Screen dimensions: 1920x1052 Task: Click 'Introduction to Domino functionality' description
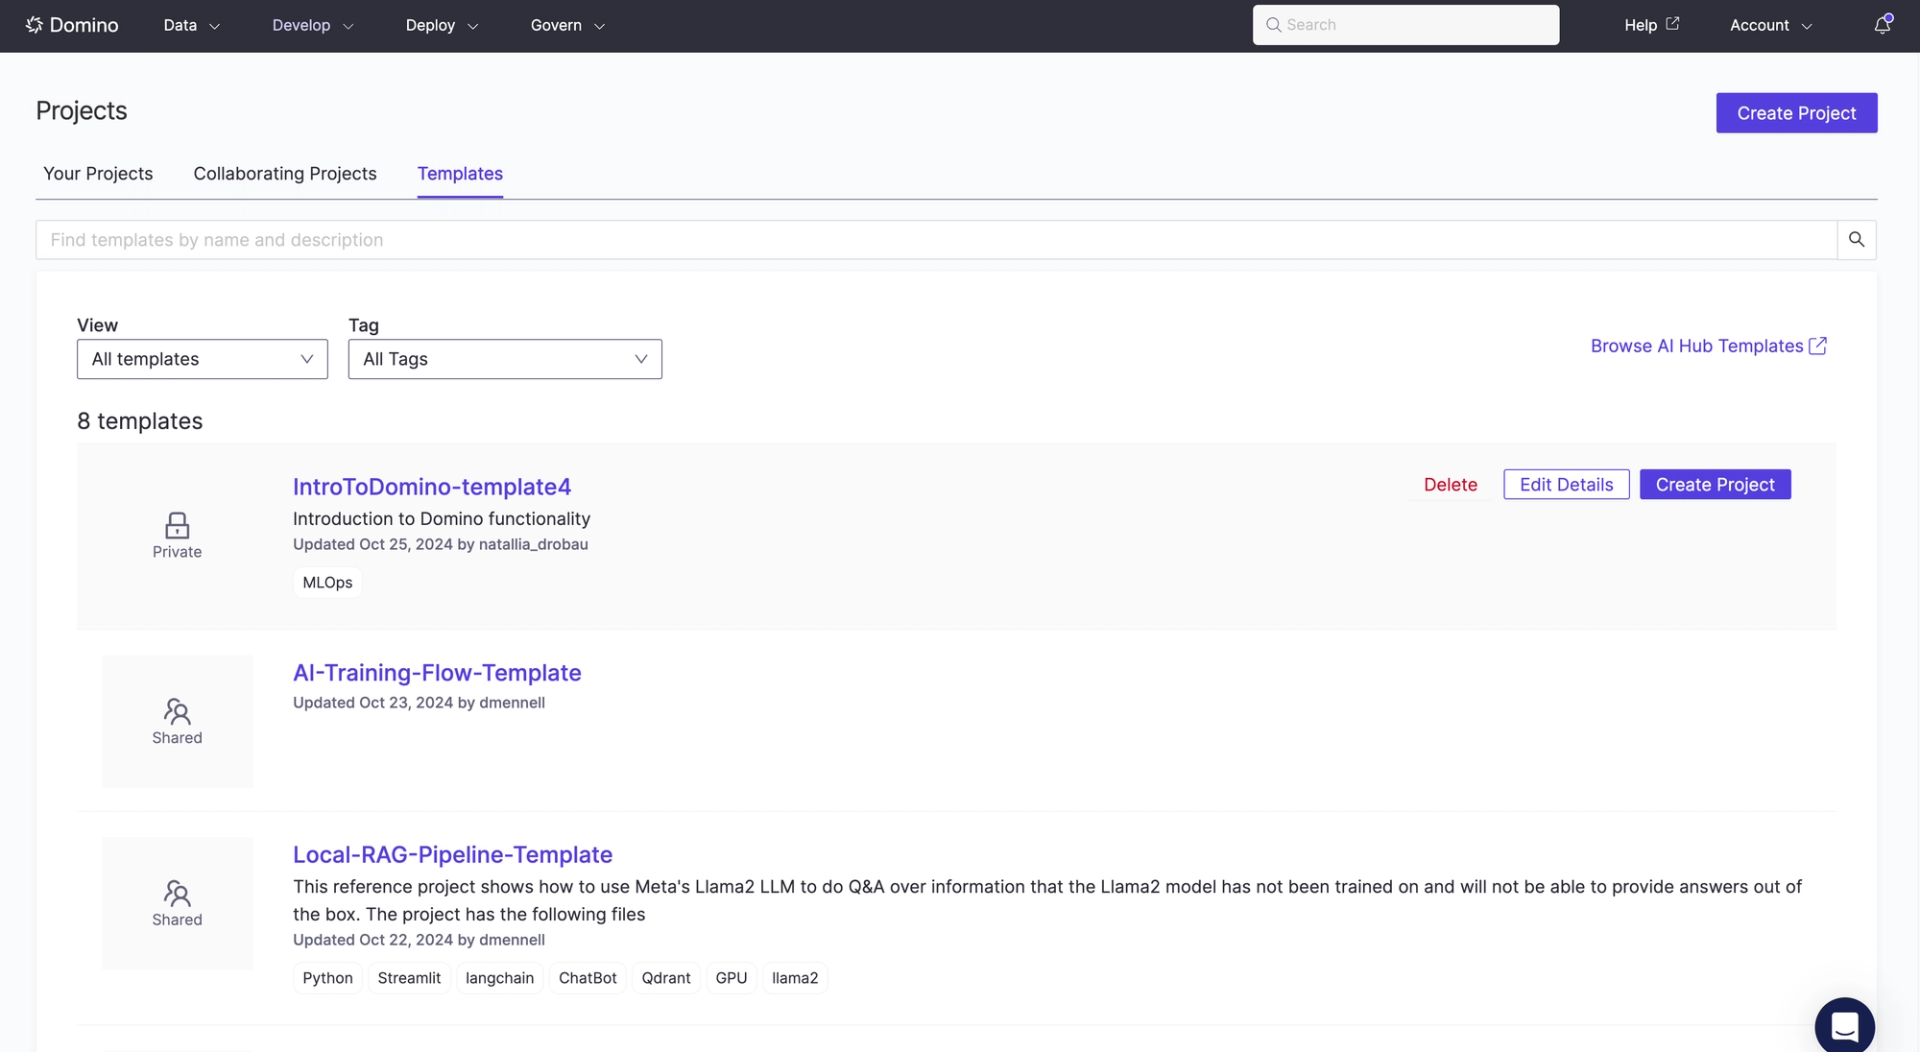click(441, 519)
